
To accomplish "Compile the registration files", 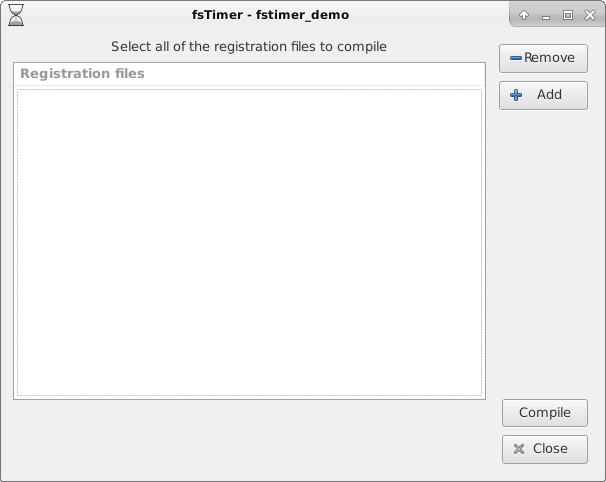I will click(x=545, y=413).
